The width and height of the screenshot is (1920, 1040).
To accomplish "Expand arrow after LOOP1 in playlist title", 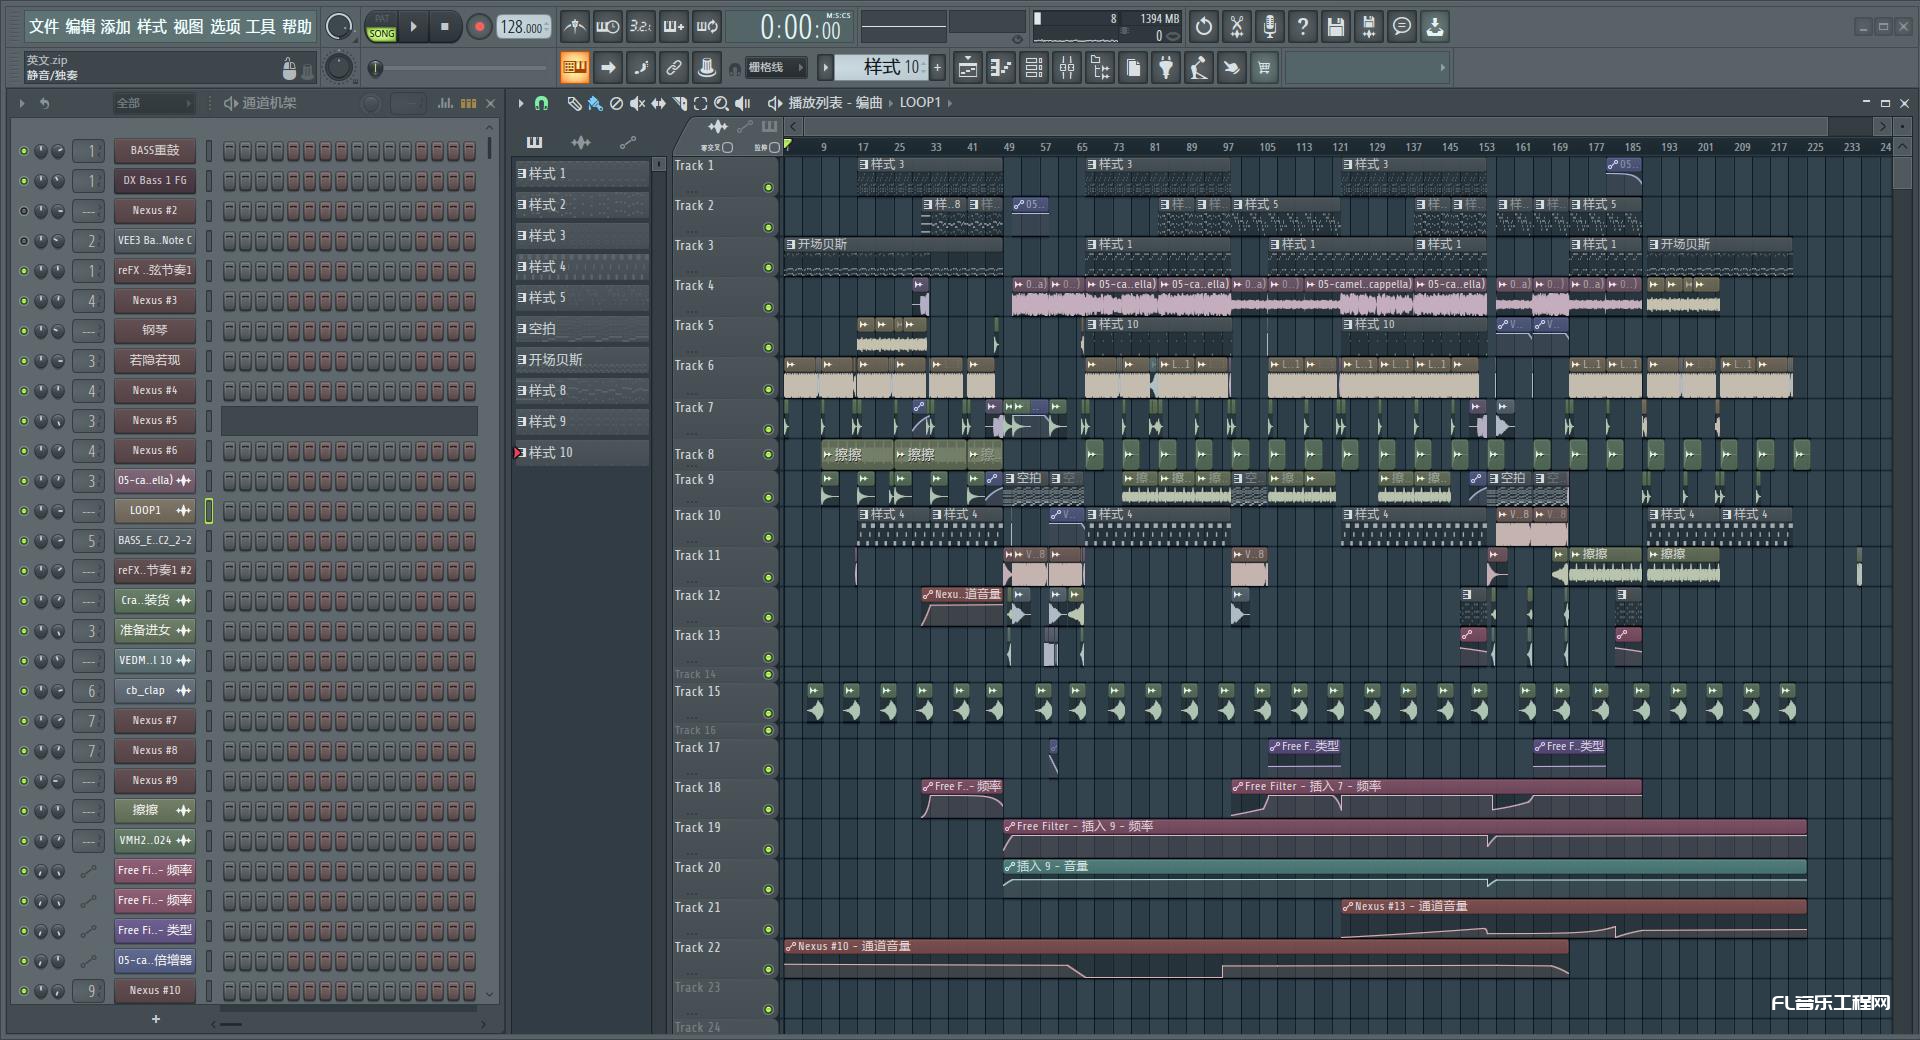I will click(x=950, y=103).
